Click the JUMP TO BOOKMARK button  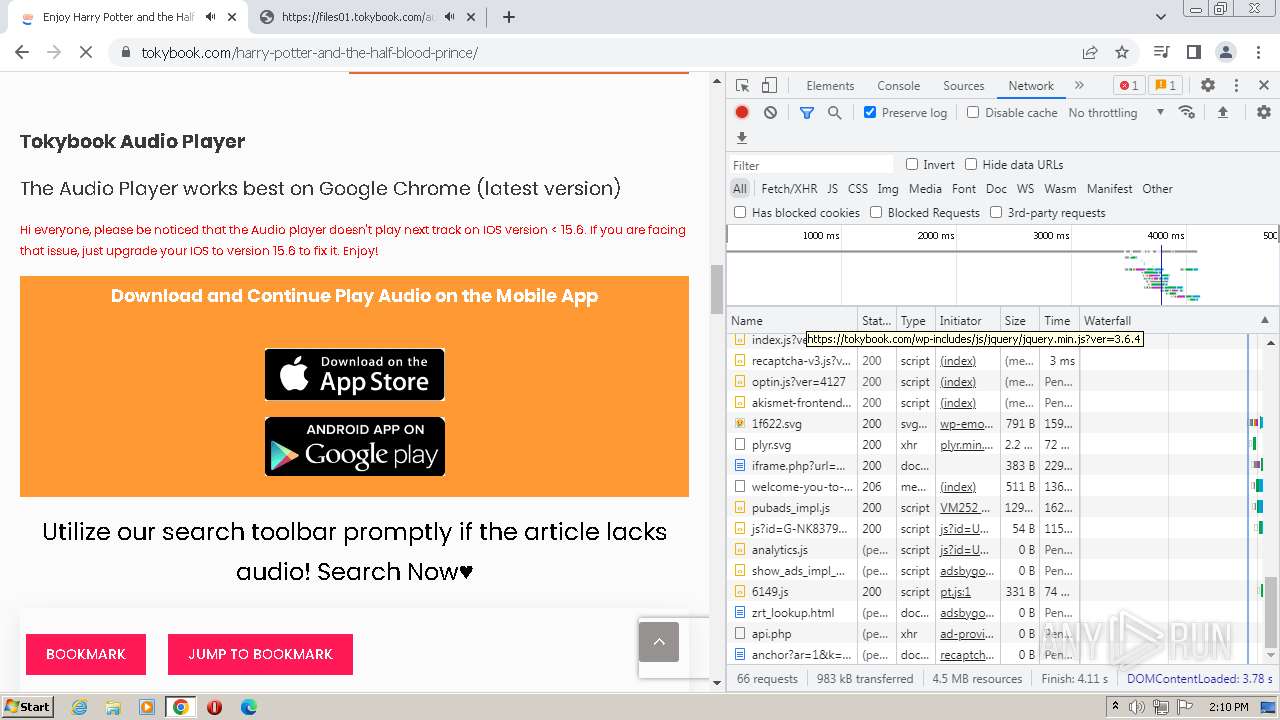(x=260, y=654)
